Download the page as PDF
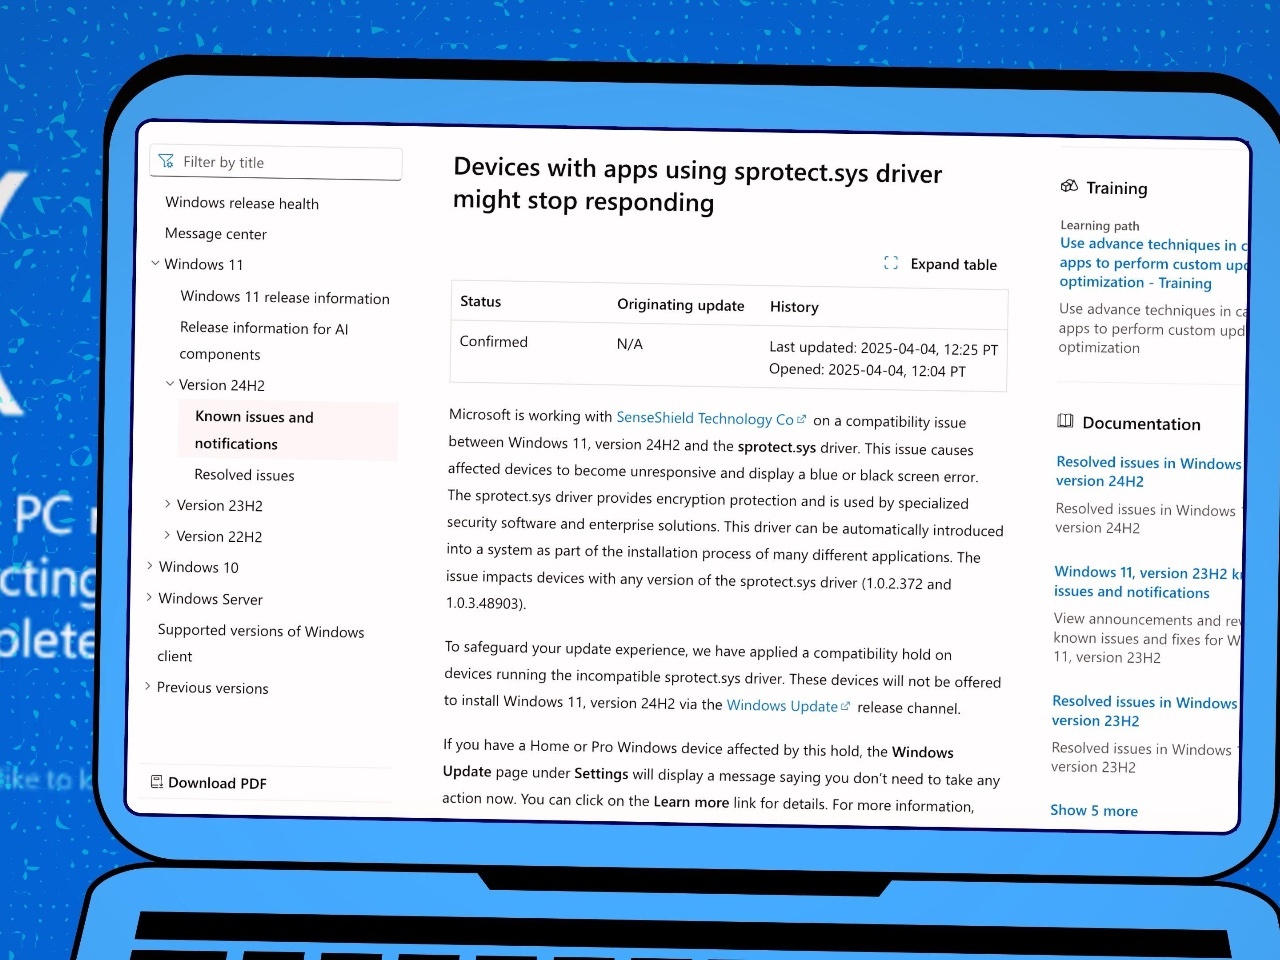Screen dimensions: 1280x960 coord(208,782)
